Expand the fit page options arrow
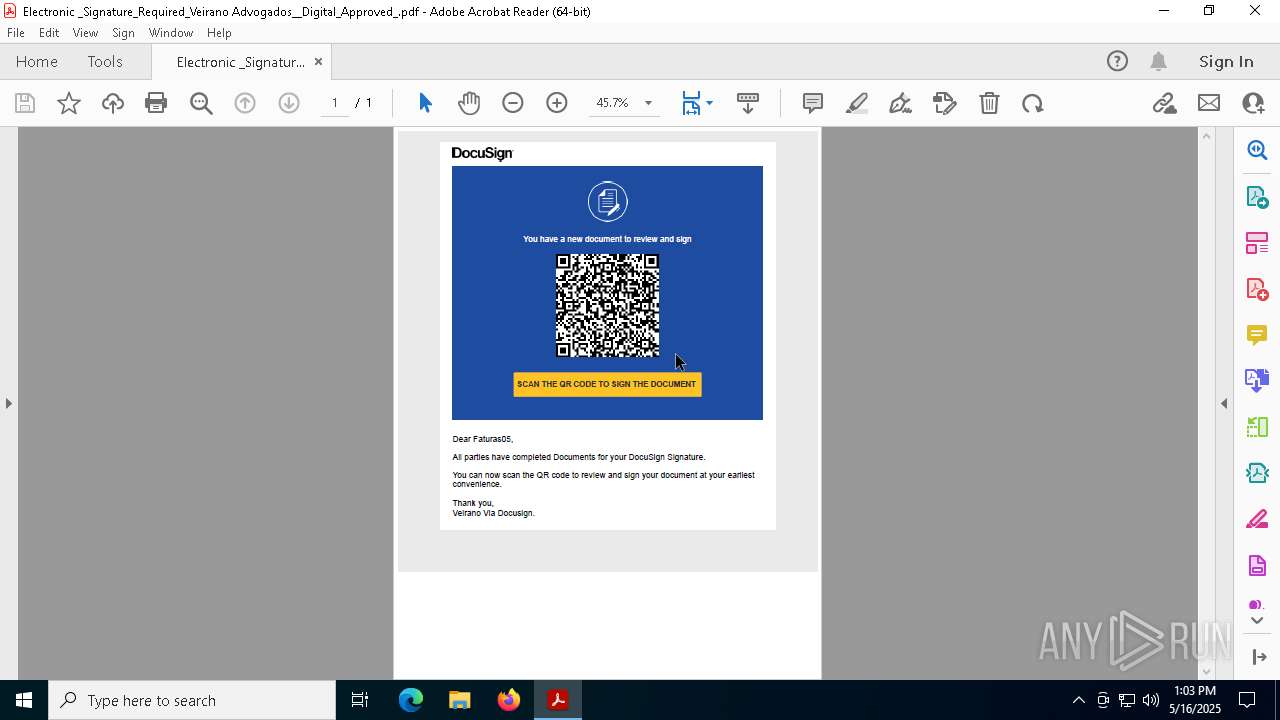1280x720 pixels. [709, 103]
